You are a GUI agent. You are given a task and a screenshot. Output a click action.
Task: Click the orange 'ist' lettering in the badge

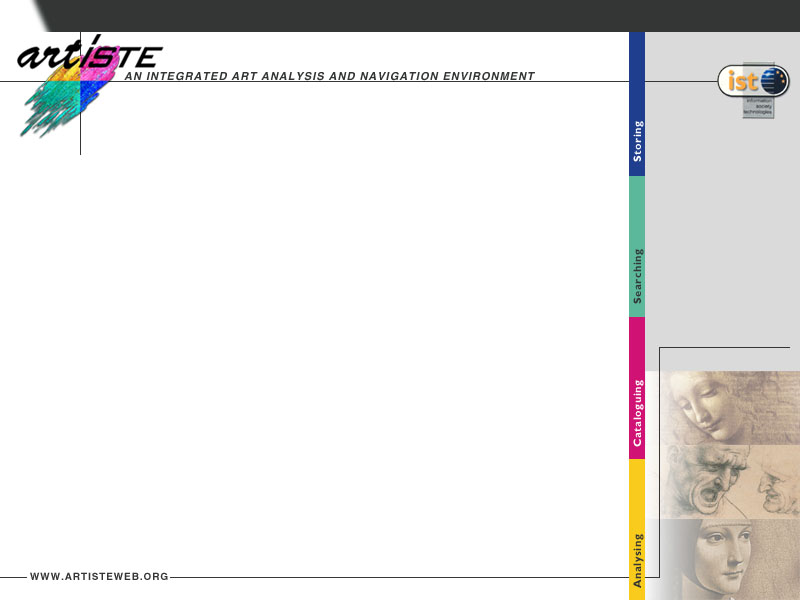[742, 82]
